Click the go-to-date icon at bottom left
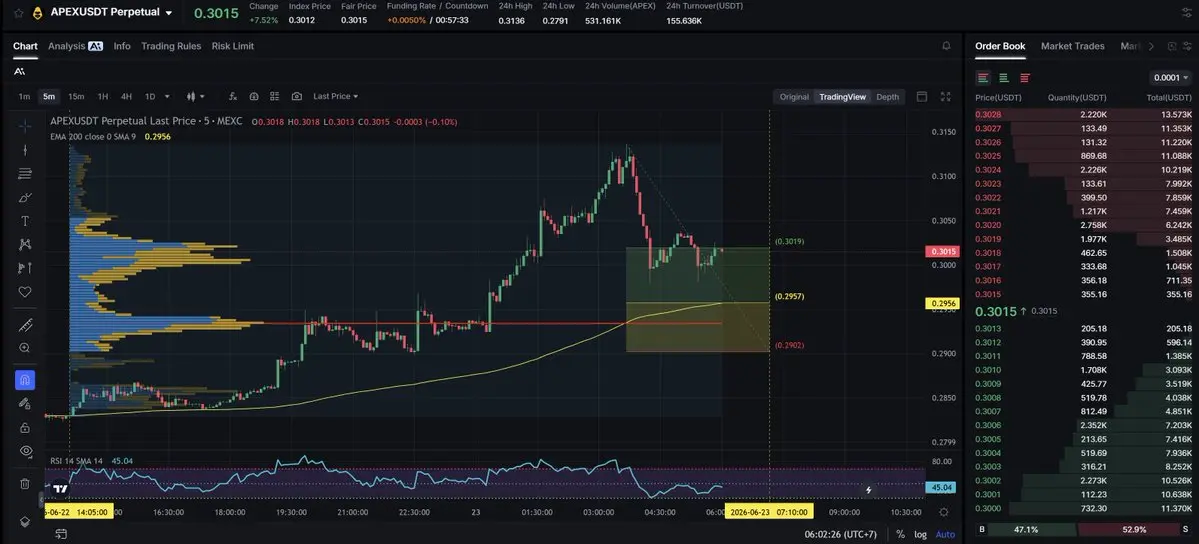Viewport: 1199px width, 544px height. tap(61, 534)
